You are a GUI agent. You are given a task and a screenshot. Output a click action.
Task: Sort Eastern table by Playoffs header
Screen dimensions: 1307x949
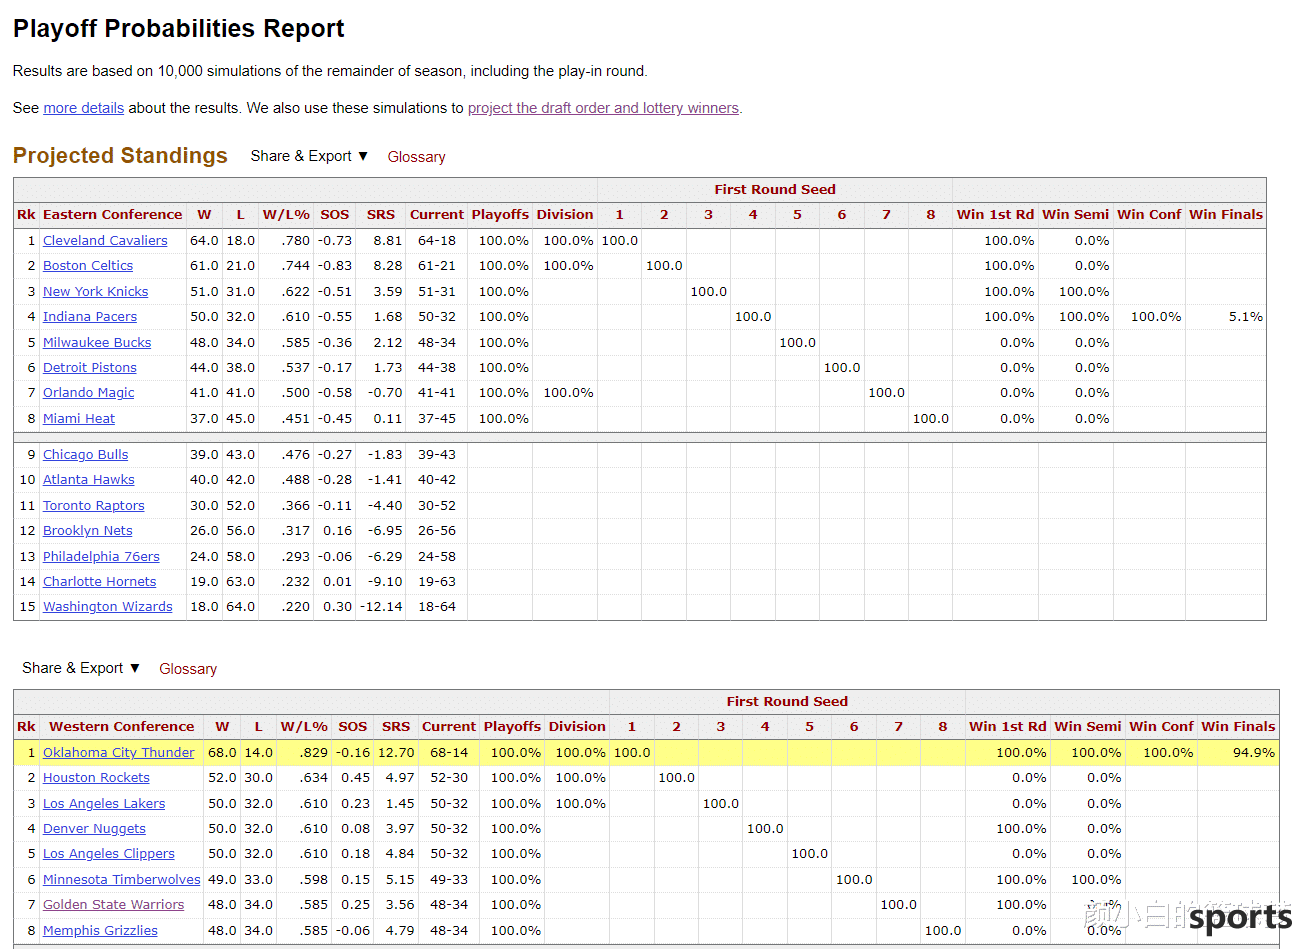click(x=500, y=215)
